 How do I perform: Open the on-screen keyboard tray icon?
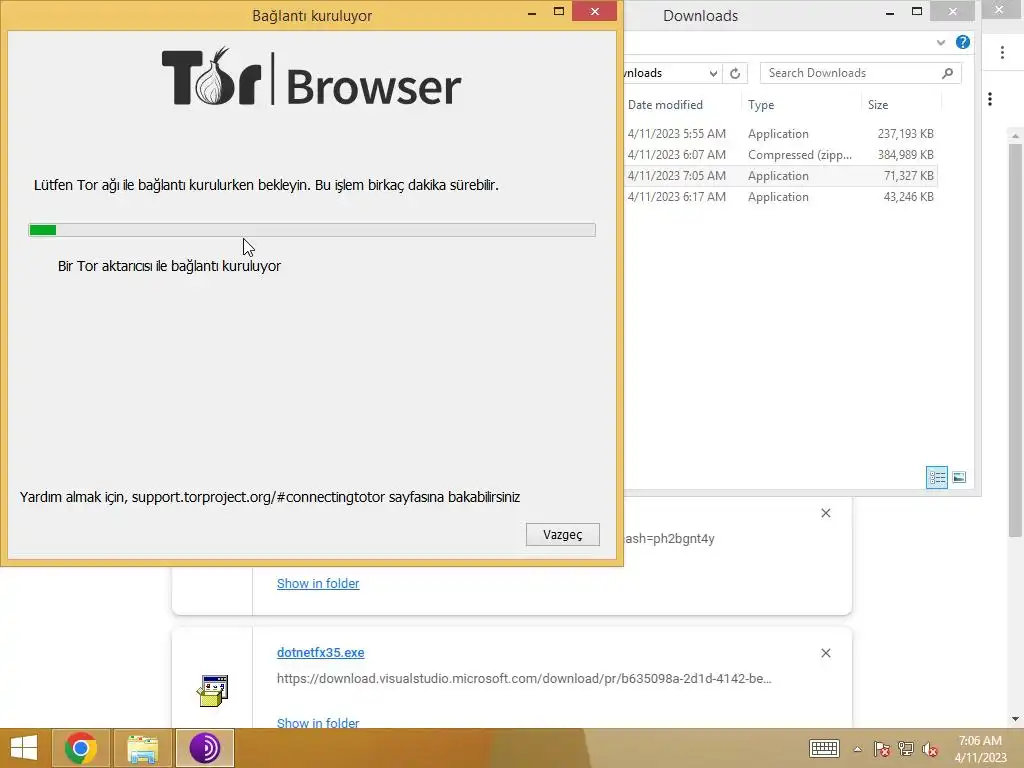[824, 748]
